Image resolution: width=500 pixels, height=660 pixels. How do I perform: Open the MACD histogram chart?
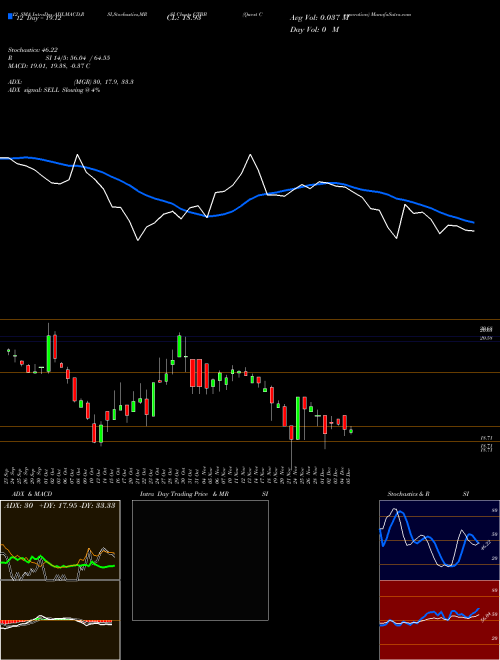[60, 620]
